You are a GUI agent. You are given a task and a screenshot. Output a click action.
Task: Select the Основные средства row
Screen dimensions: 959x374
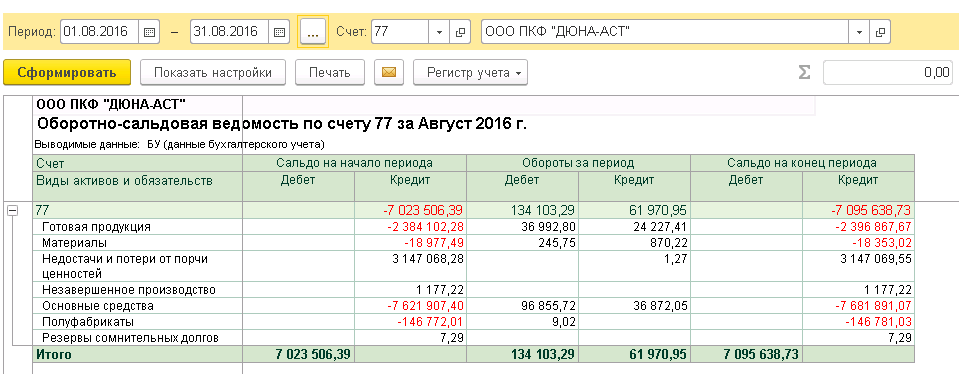tap(474, 306)
